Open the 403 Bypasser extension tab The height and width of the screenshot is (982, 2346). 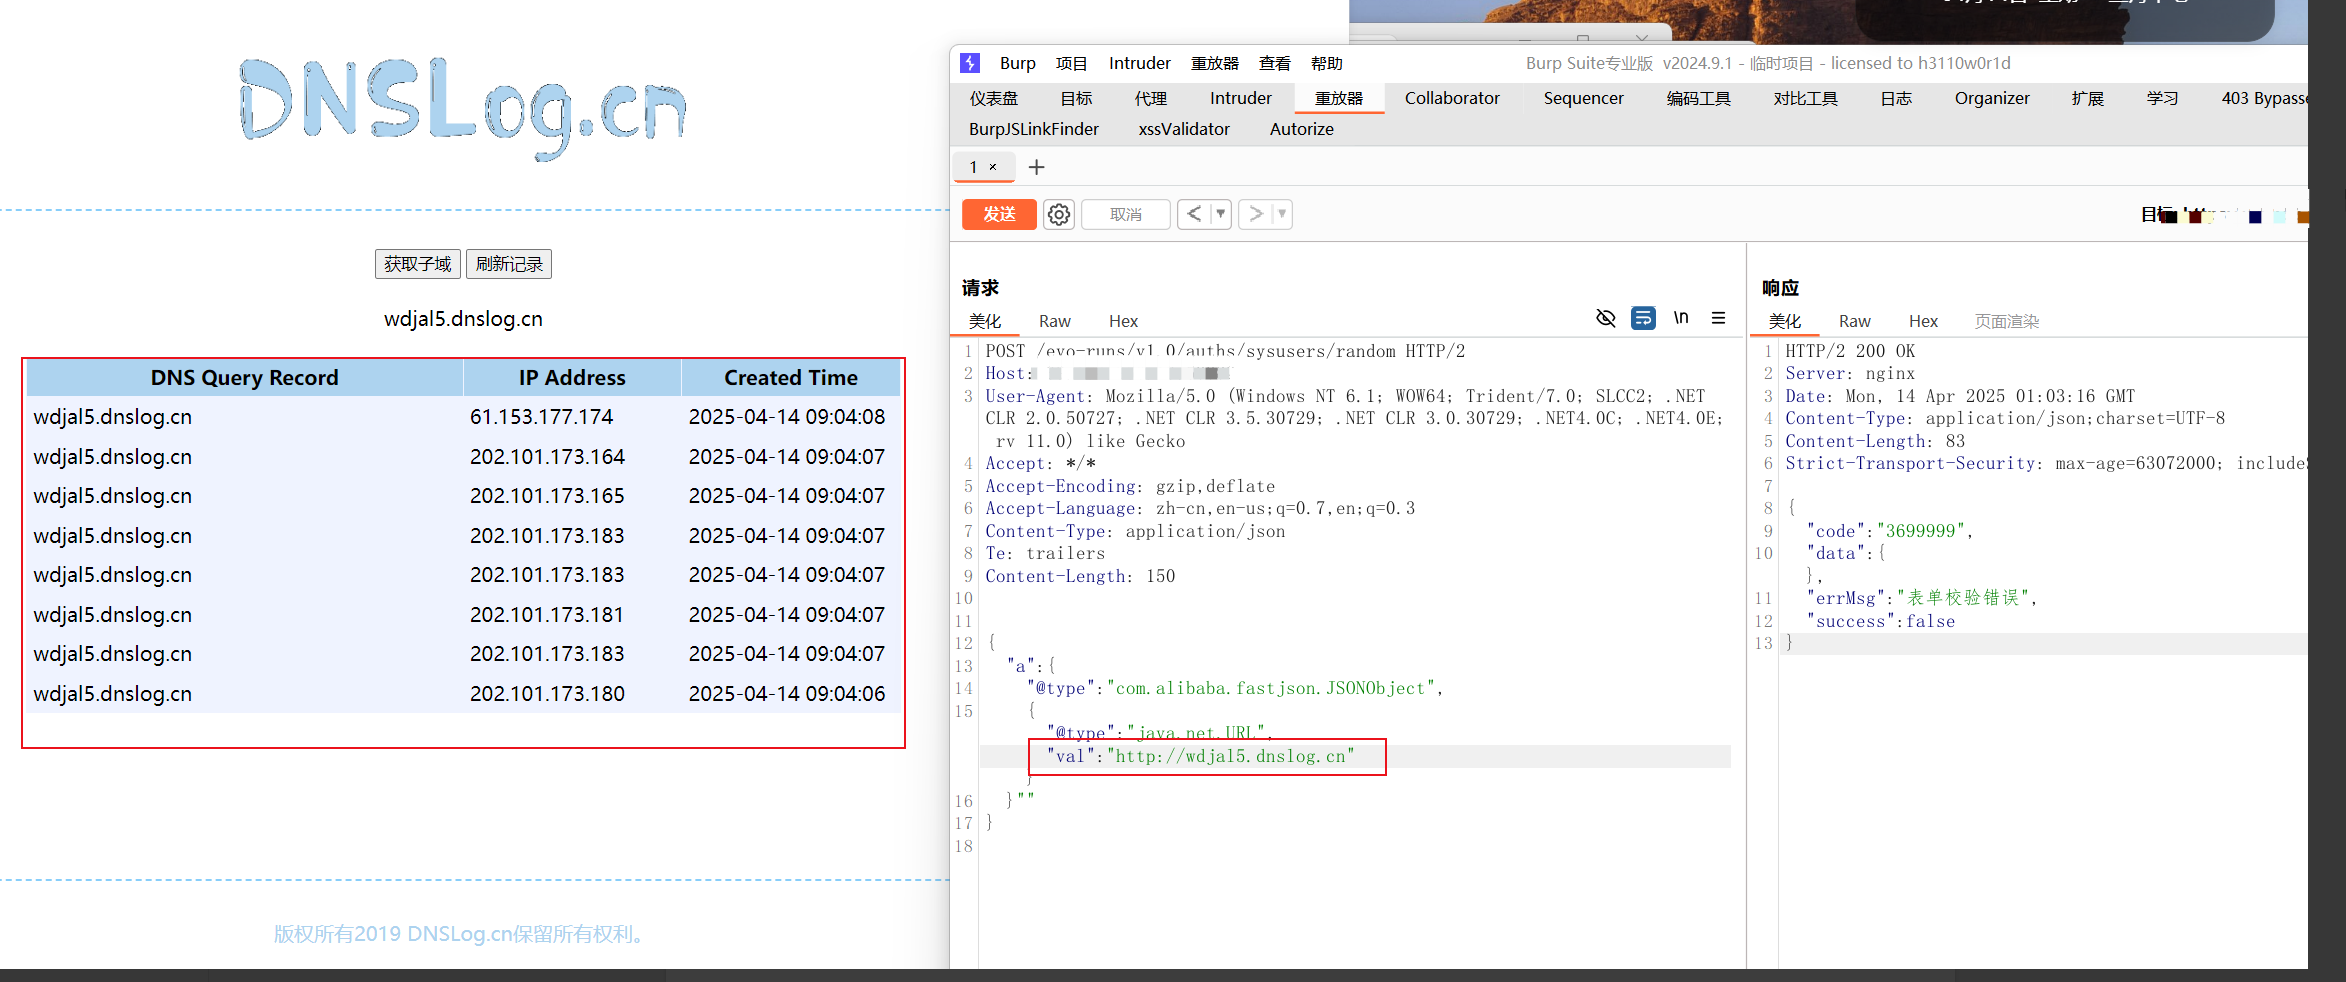coord(2264,98)
